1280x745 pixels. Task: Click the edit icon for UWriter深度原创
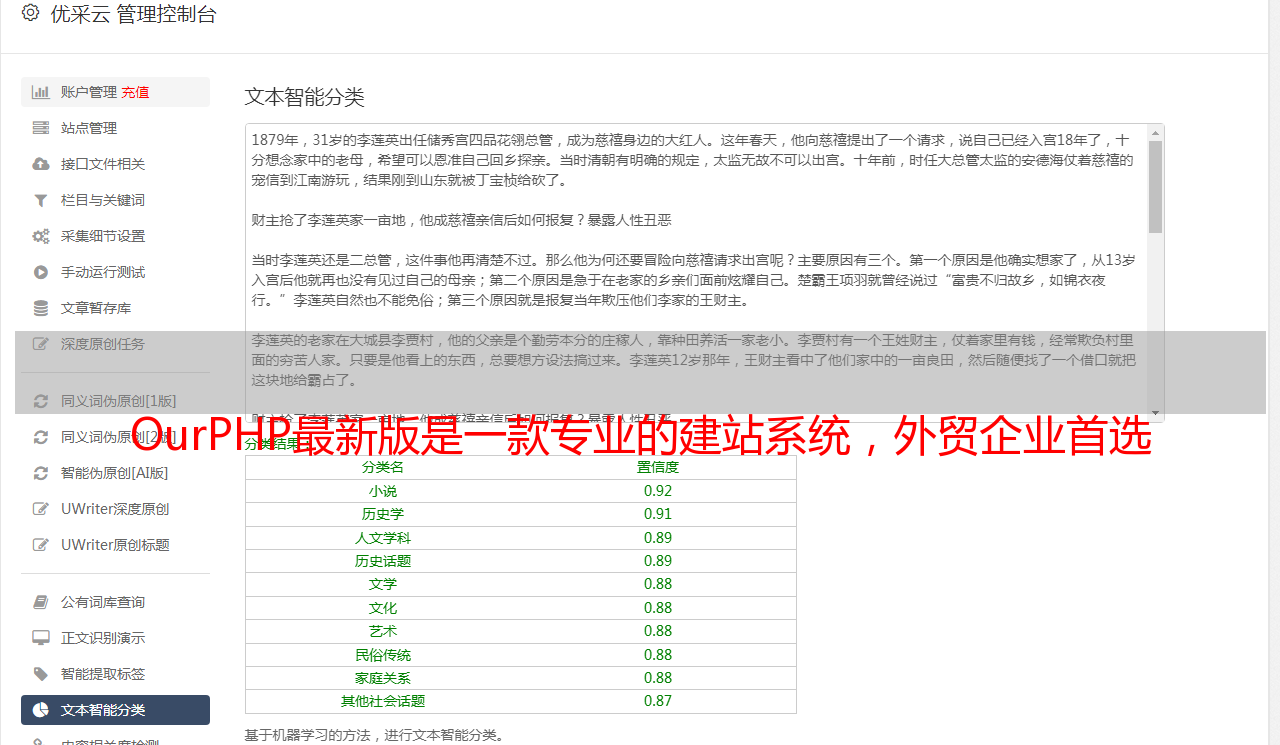(x=41, y=509)
